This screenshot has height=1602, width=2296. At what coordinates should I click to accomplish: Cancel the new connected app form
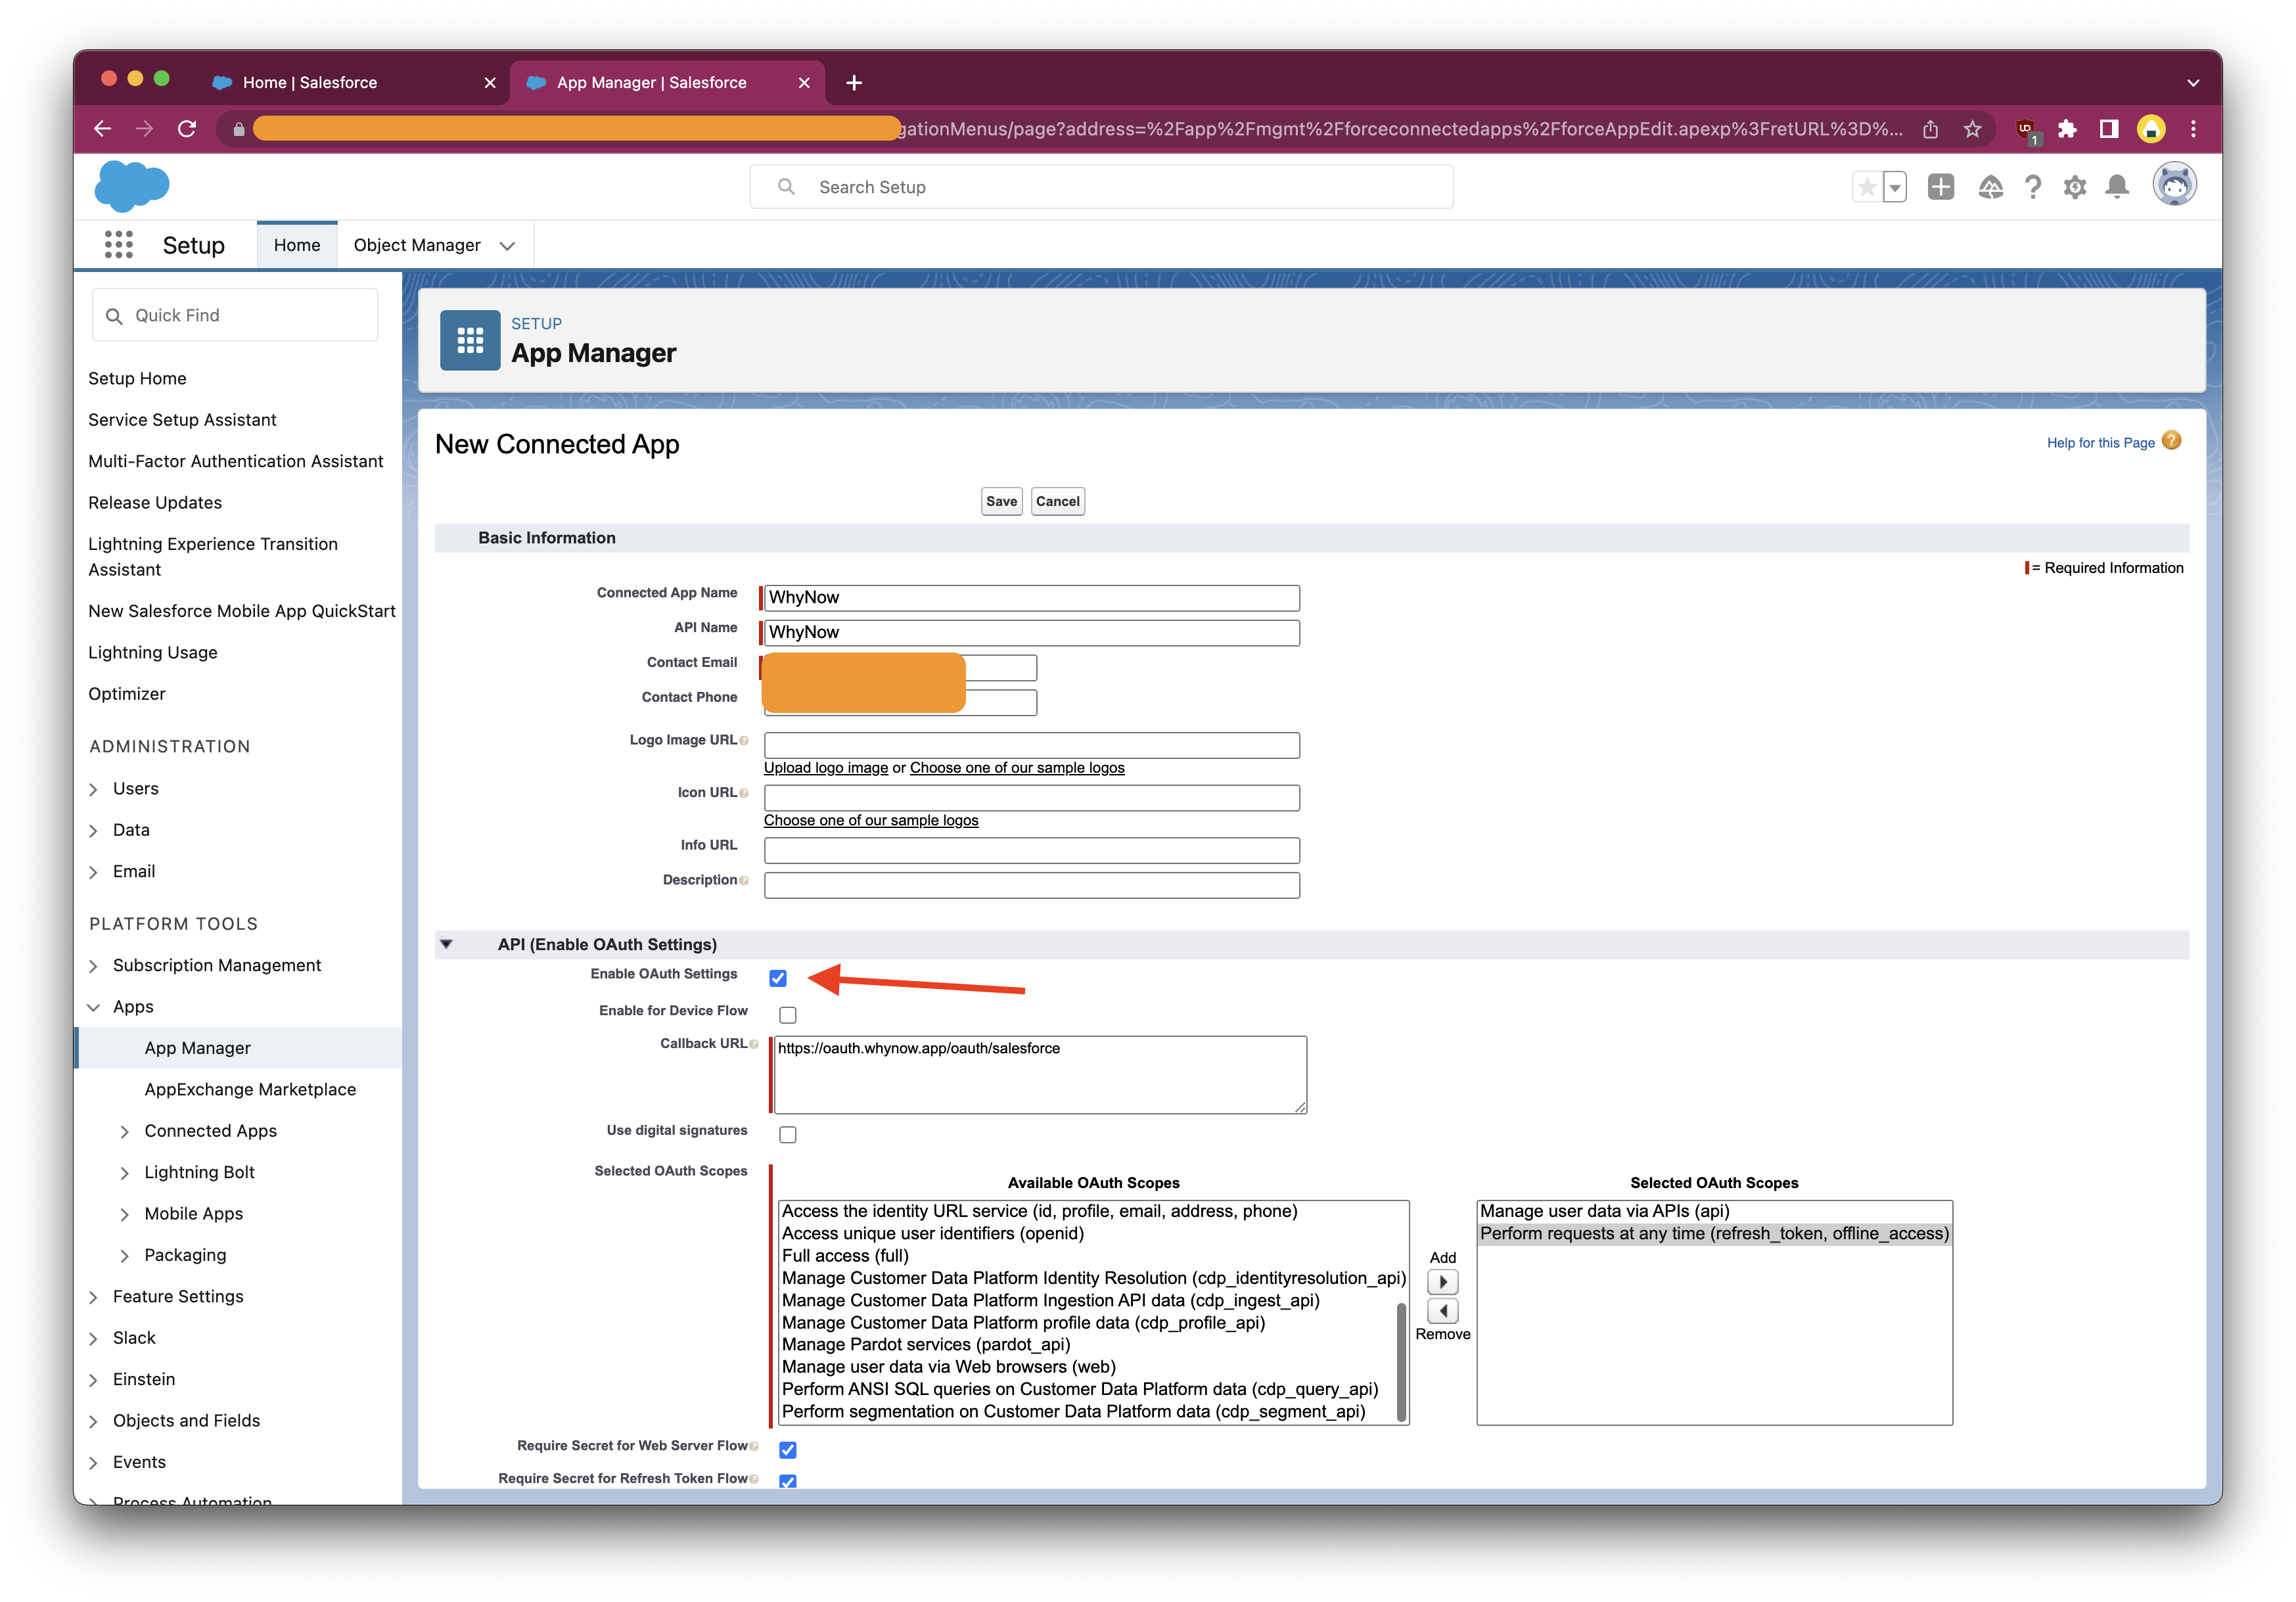pos(1057,501)
